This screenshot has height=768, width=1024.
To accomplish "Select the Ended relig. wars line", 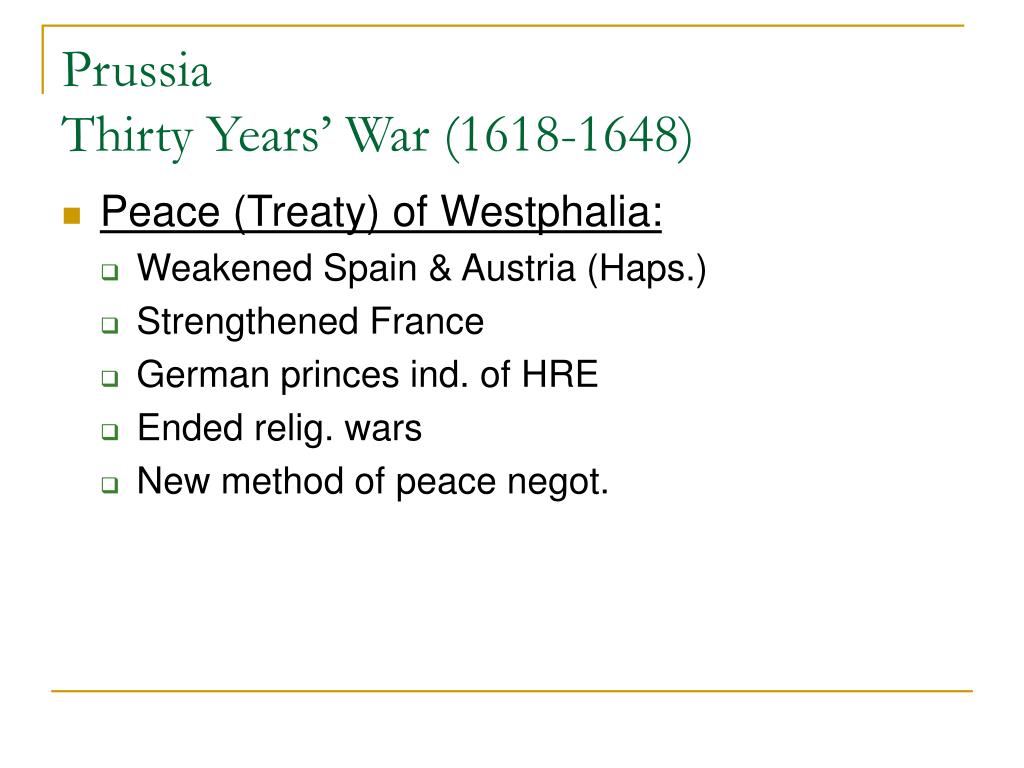I will coord(280,429).
